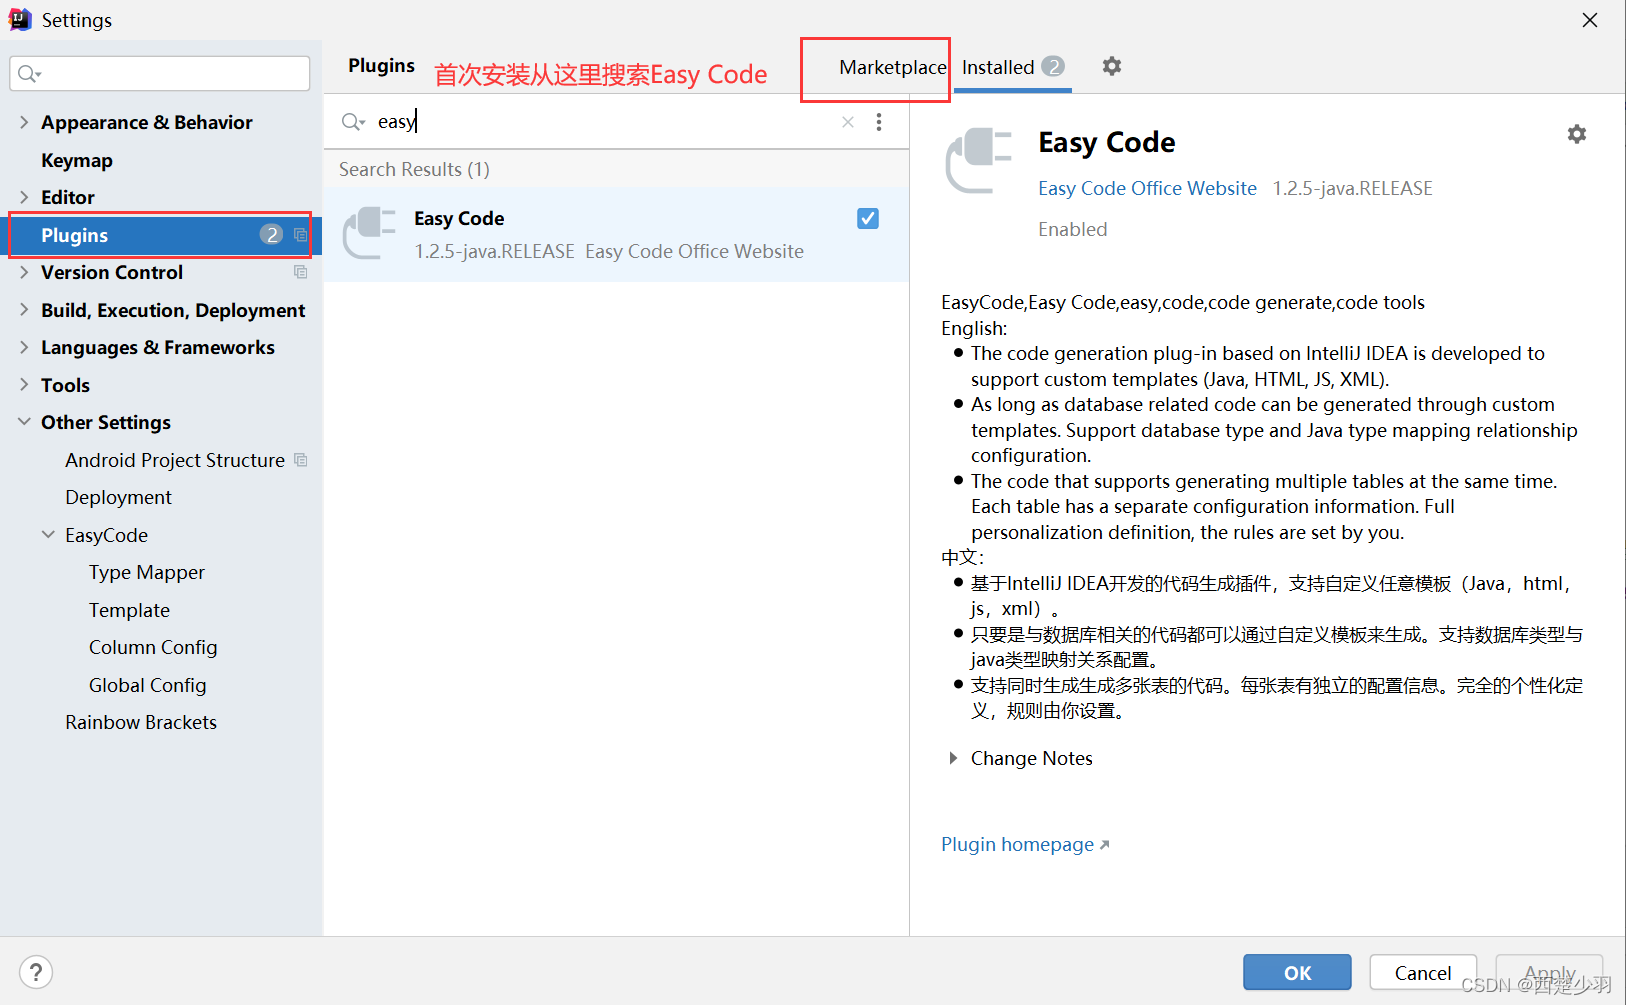Clear the plugin search text with X
The image size is (1626, 1005).
point(848,122)
